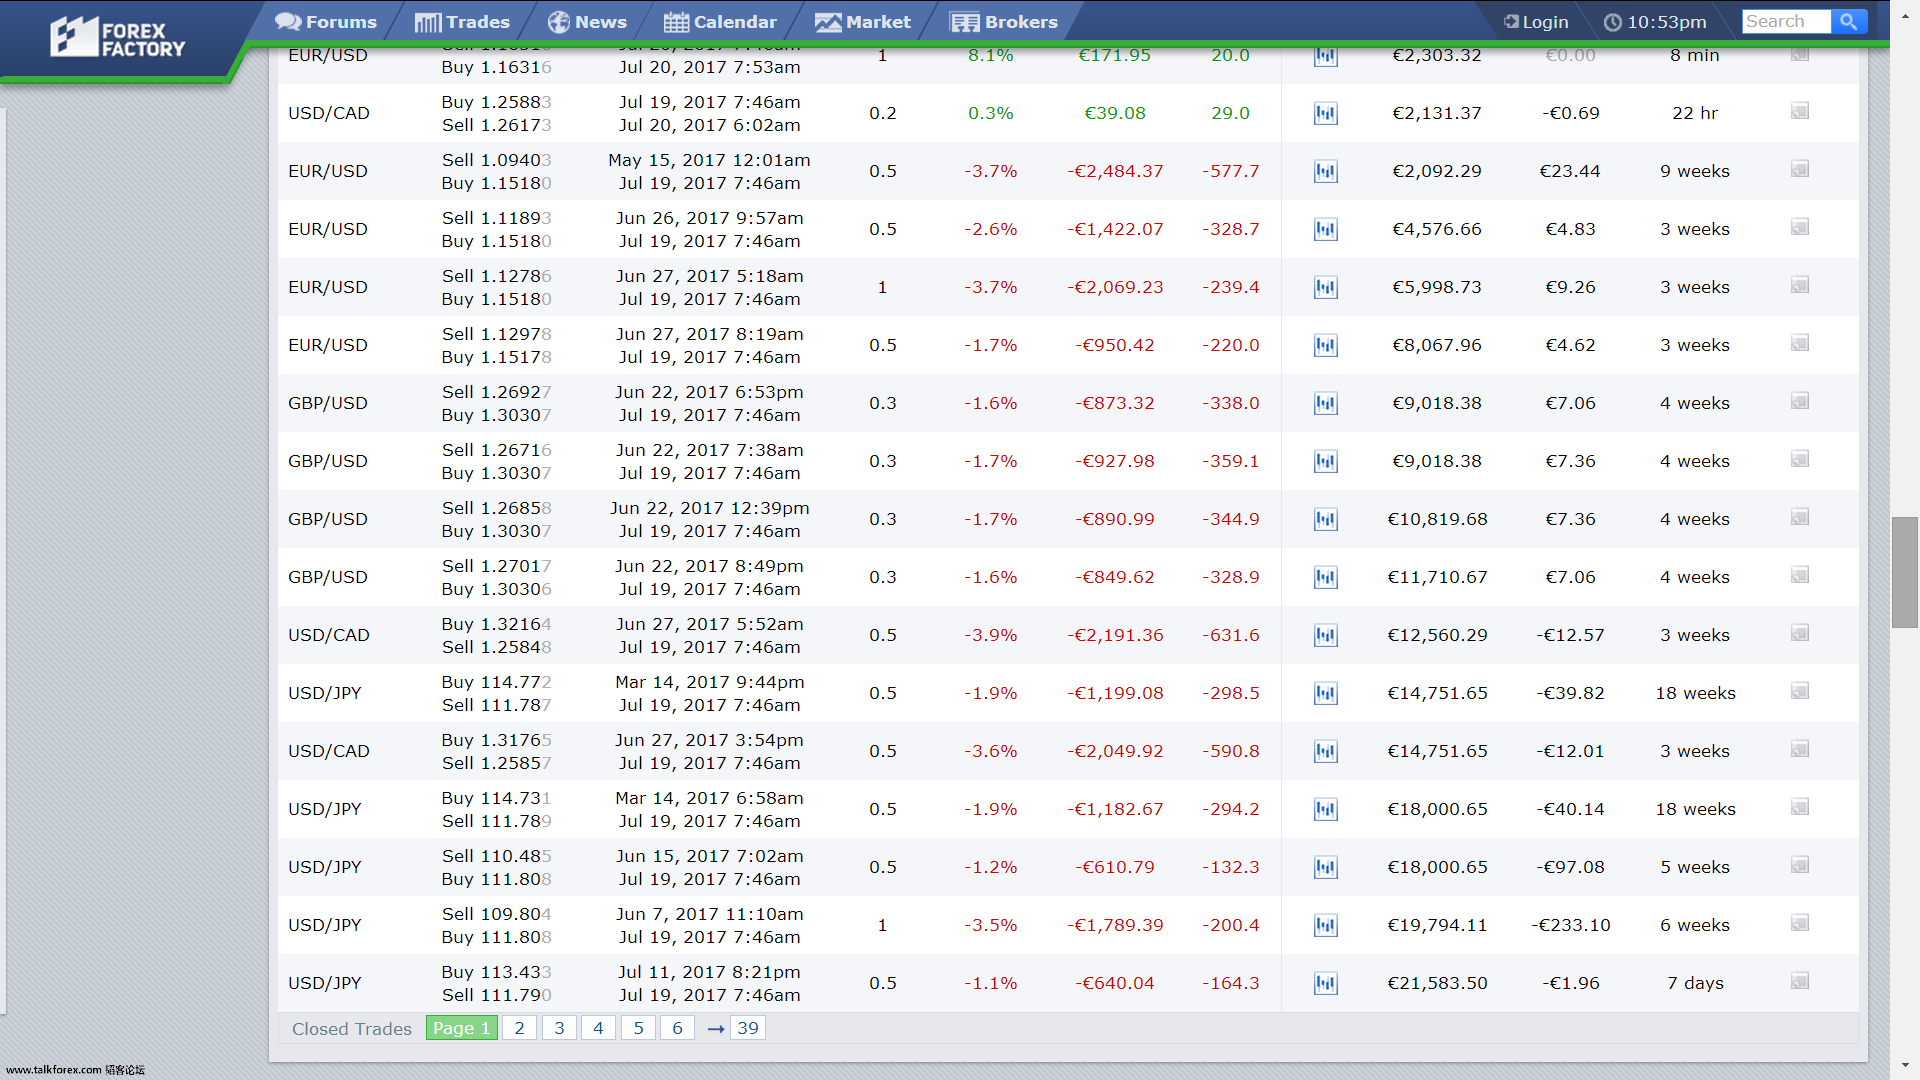Click comment icon on the 5 weeks row

click(x=1800, y=865)
